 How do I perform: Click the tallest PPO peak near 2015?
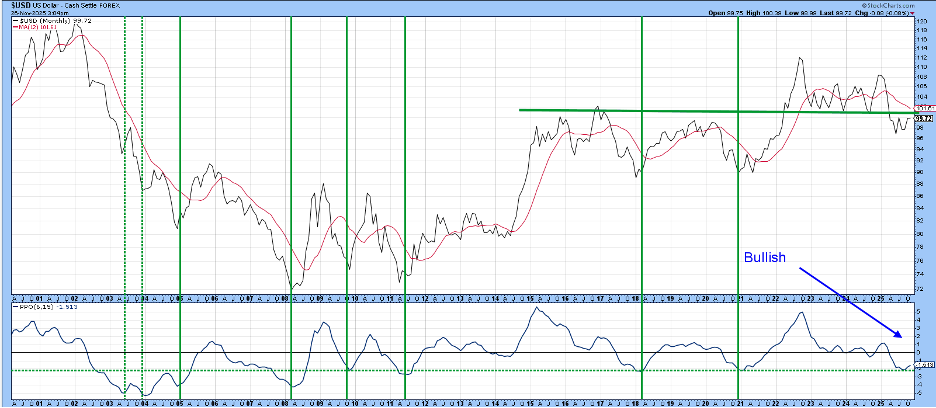tap(535, 308)
